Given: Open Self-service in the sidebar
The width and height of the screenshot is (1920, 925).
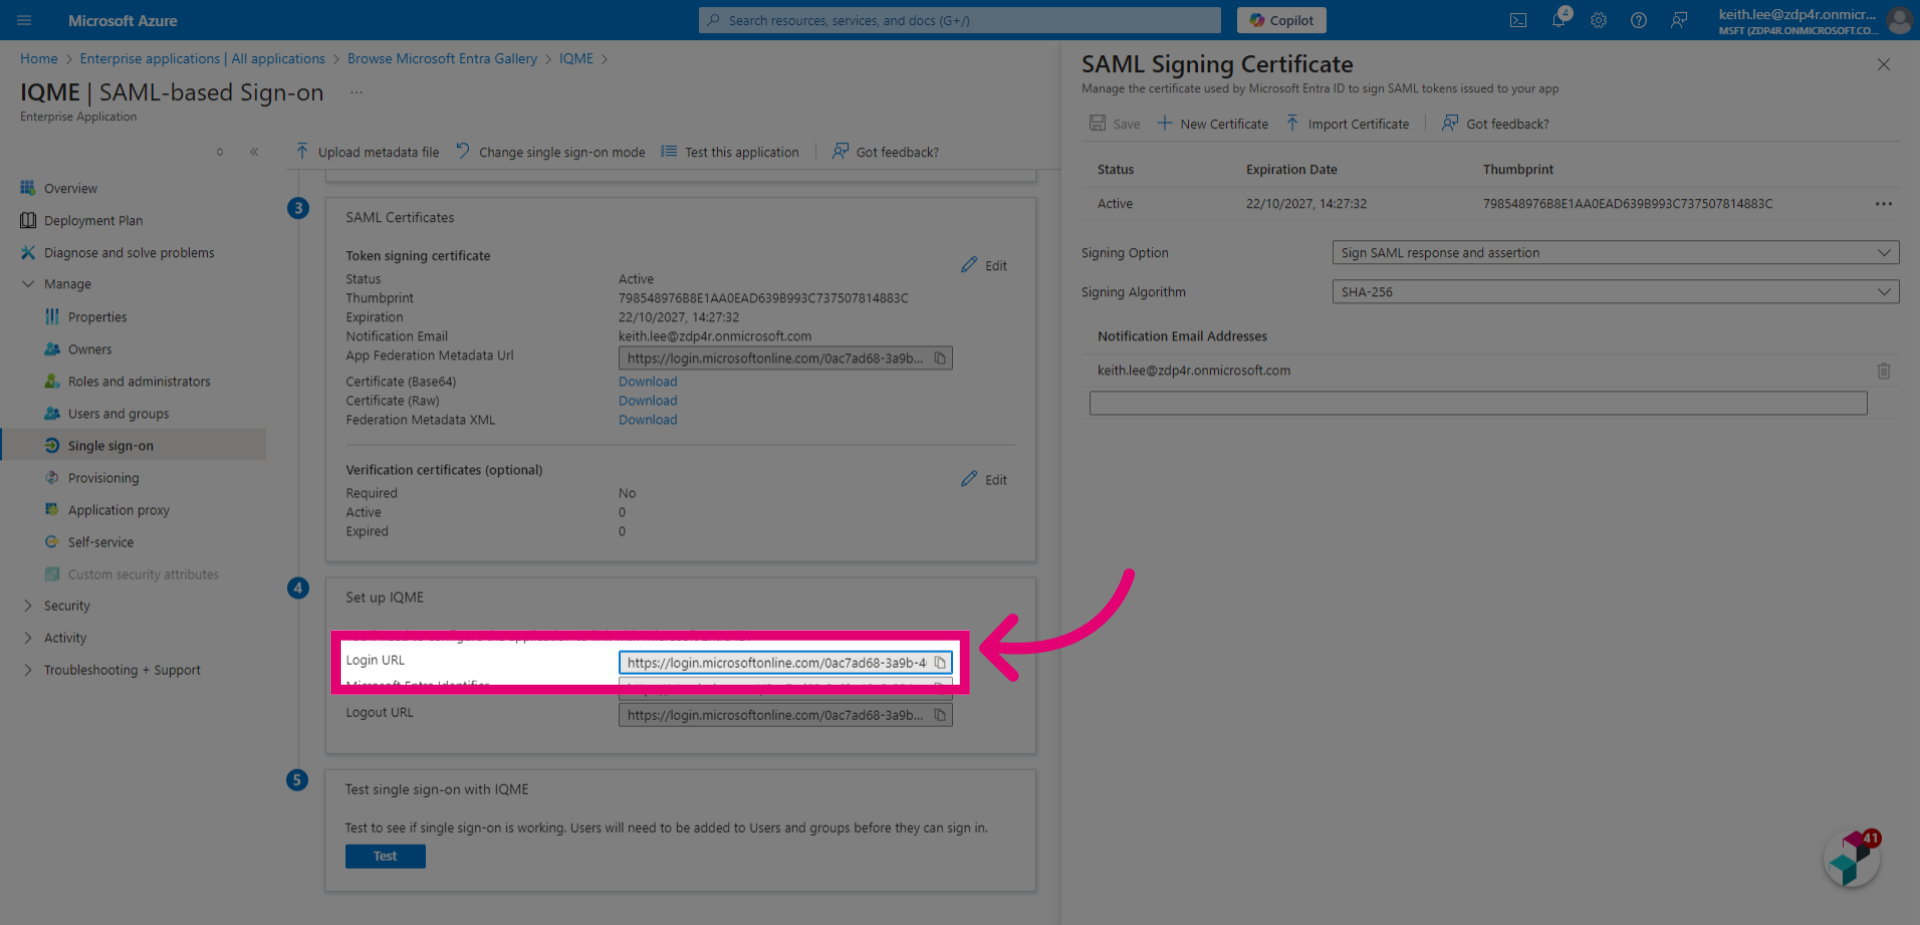Looking at the screenshot, I should point(100,541).
